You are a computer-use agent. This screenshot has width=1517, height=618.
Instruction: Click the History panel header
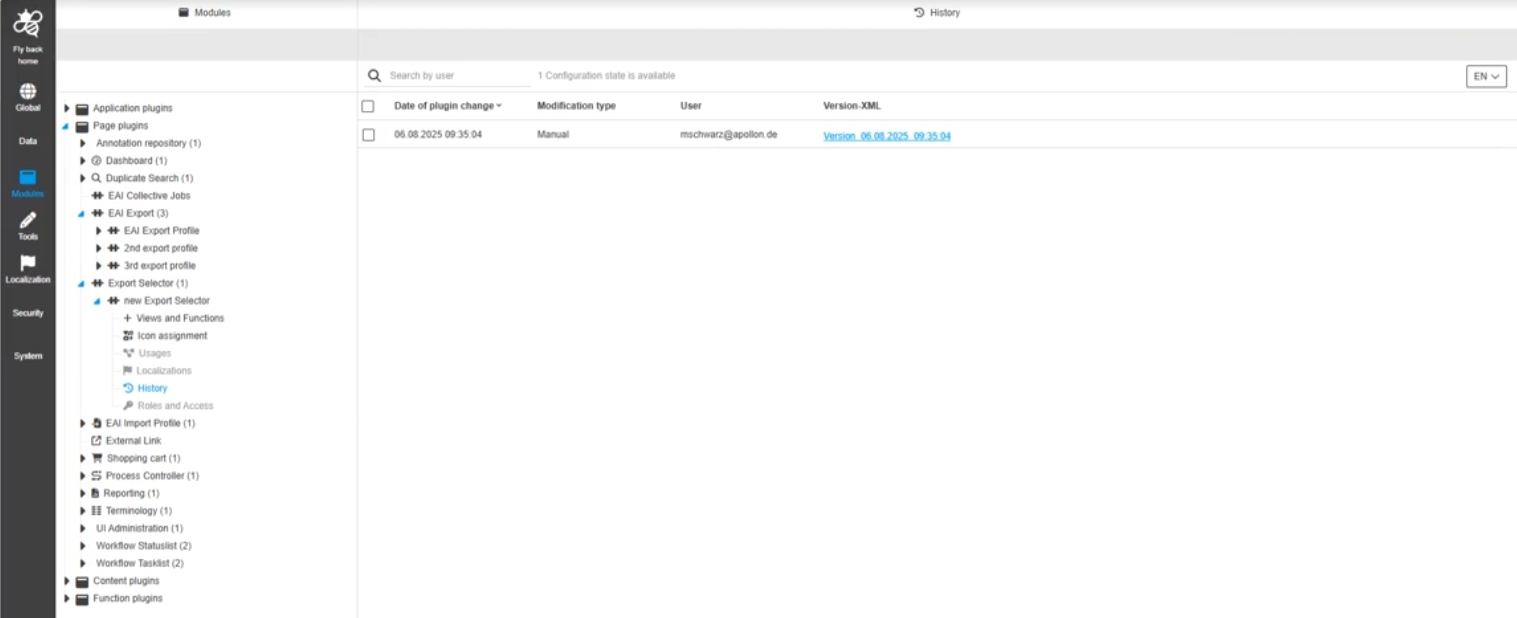pyautogui.click(x=937, y=13)
